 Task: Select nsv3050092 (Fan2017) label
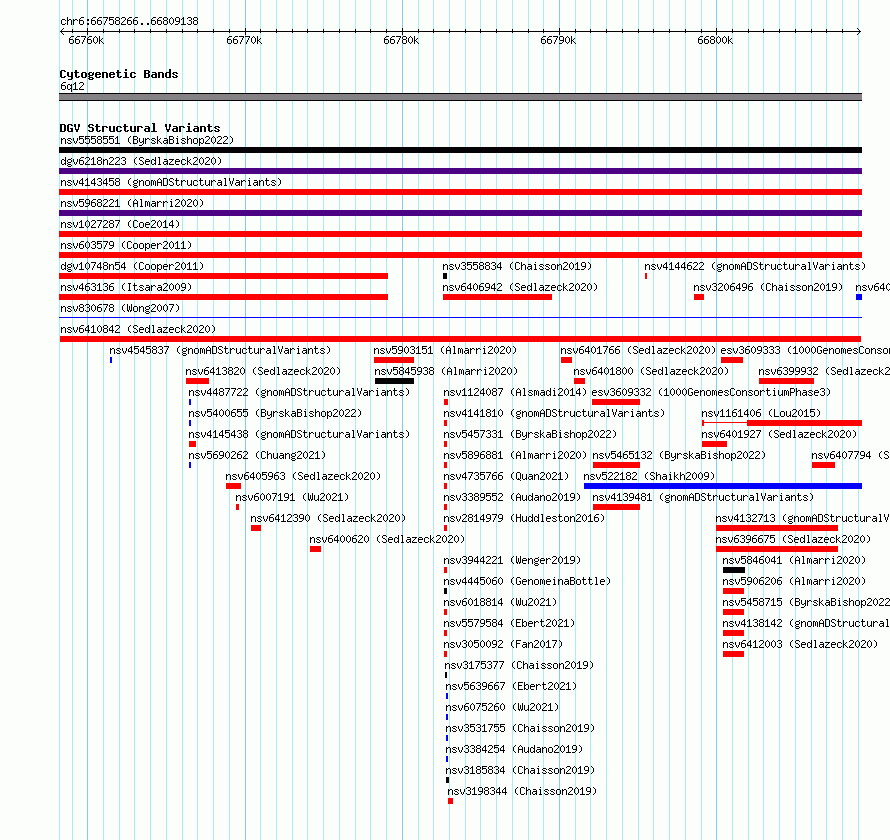point(503,644)
